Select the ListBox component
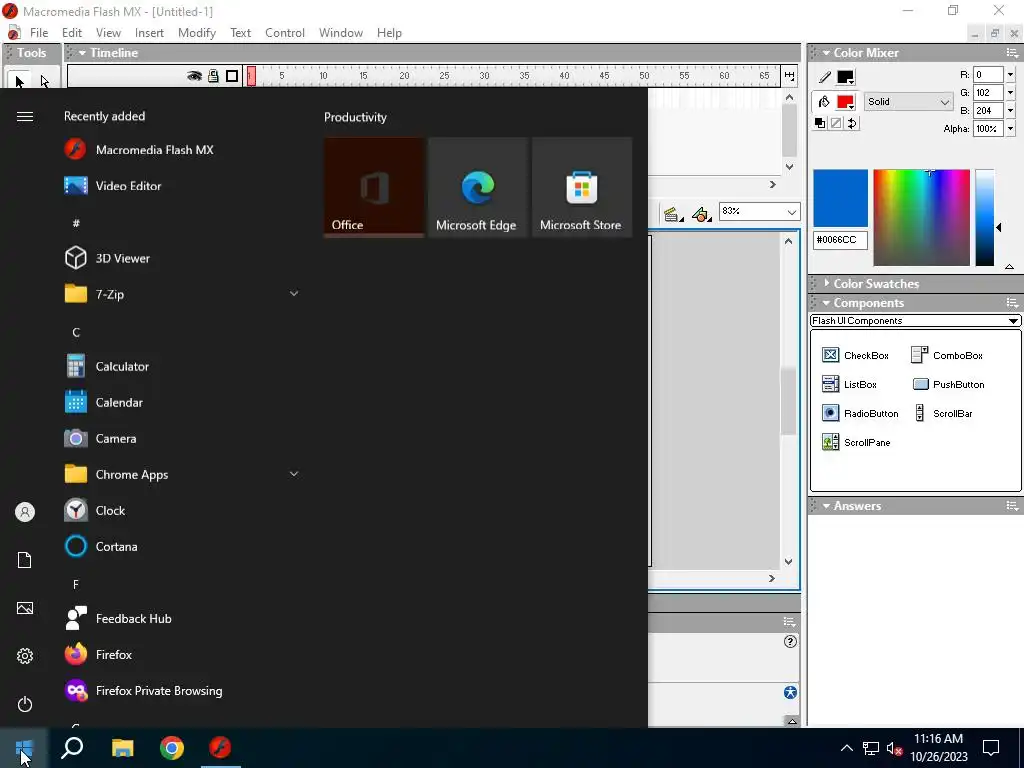The width and height of the screenshot is (1024, 768). coord(849,385)
